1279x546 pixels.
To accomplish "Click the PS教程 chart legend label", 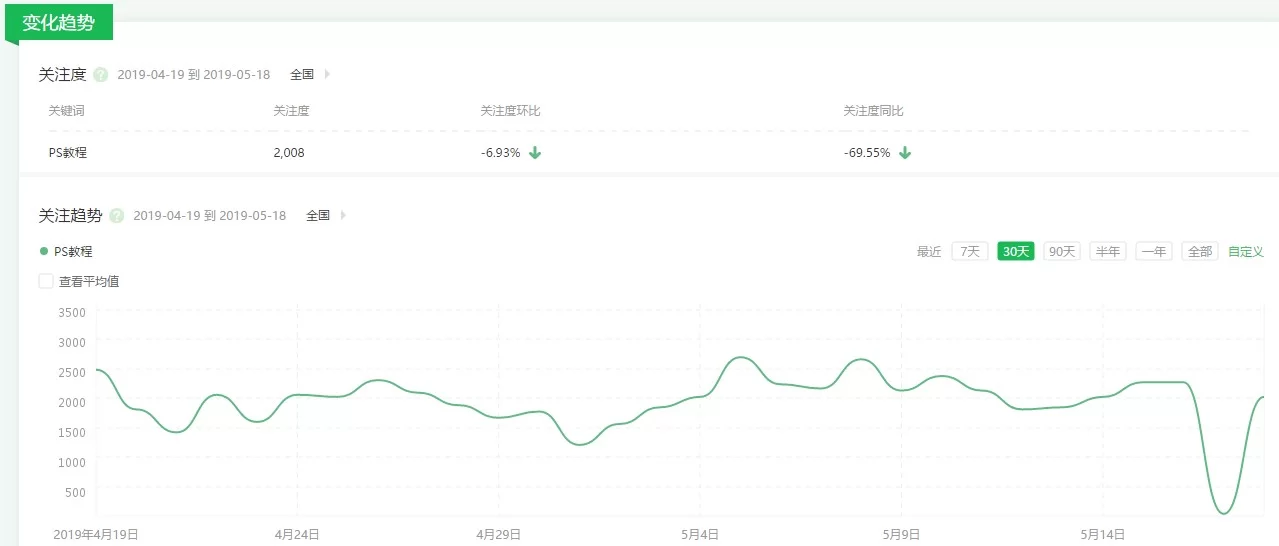I will 73,251.
